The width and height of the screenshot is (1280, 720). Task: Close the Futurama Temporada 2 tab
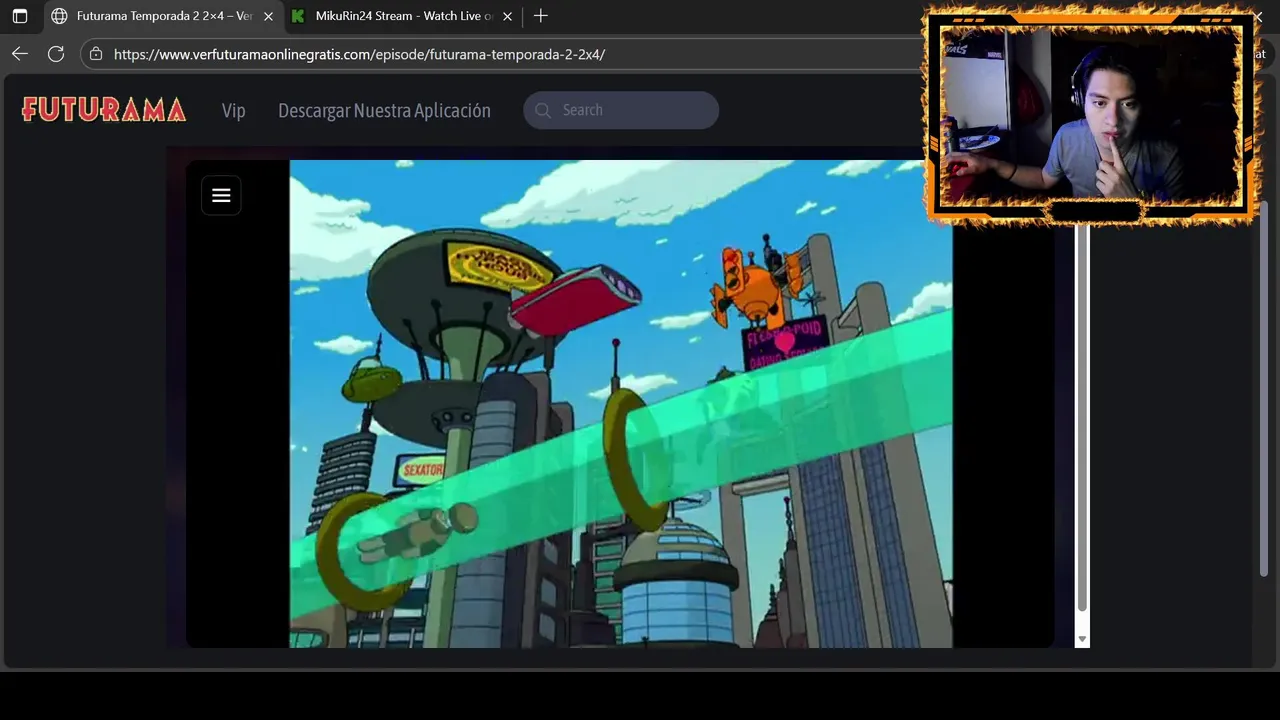(x=268, y=16)
